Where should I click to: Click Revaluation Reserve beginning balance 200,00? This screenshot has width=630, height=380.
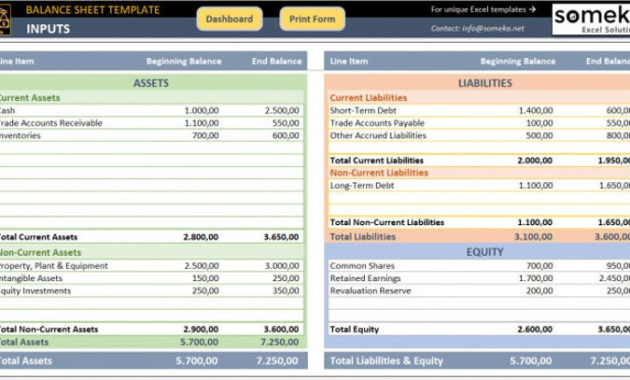(x=540, y=291)
